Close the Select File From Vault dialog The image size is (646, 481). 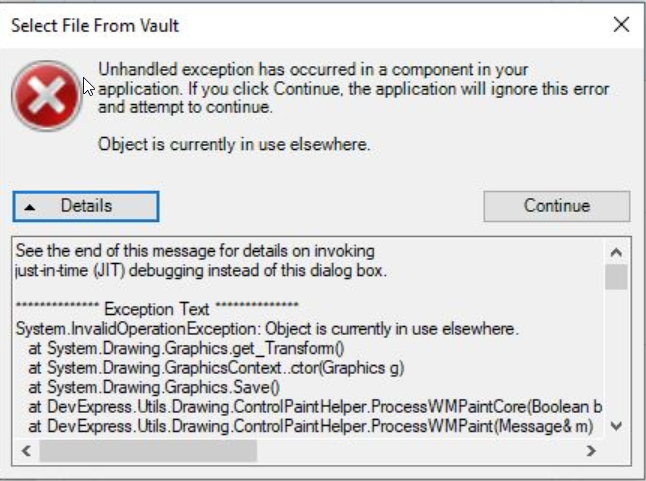(x=621, y=25)
